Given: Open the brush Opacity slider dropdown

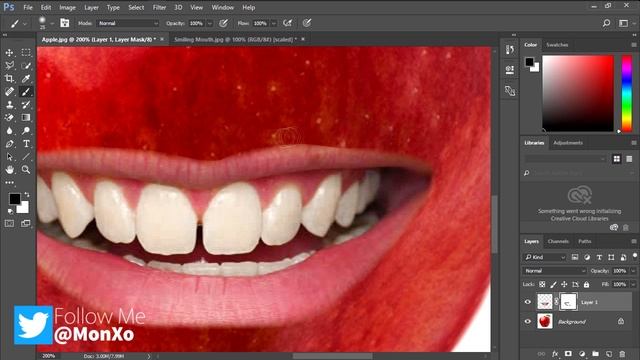Looking at the screenshot, I should (210, 24).
